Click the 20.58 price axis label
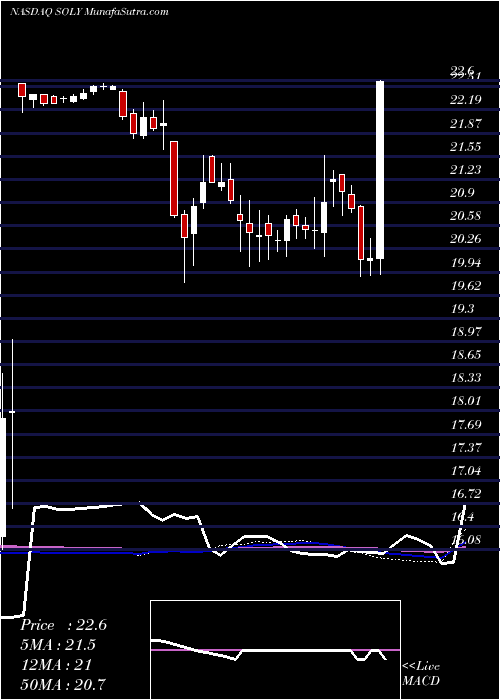Image resolution: width=500 pixels, height=700 pixels. click(x=466, y=216)
